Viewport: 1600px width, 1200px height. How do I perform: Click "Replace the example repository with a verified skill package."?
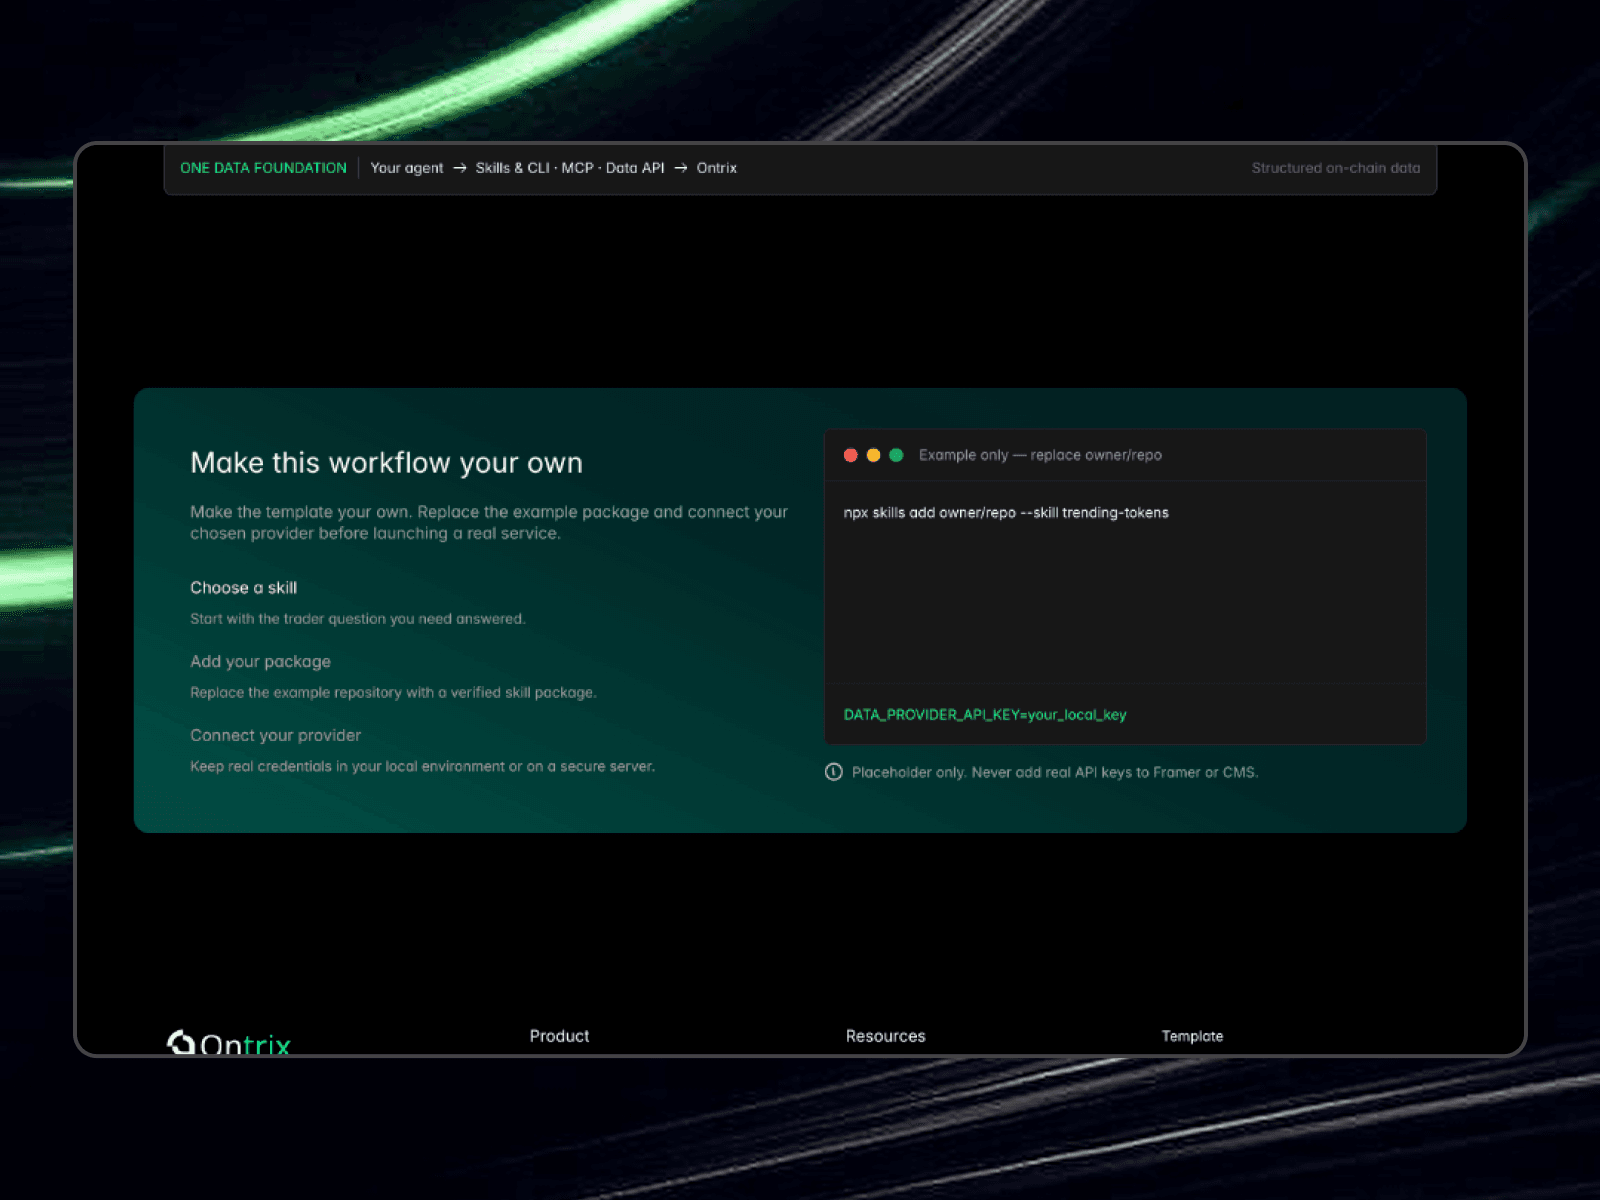[393, 693]
